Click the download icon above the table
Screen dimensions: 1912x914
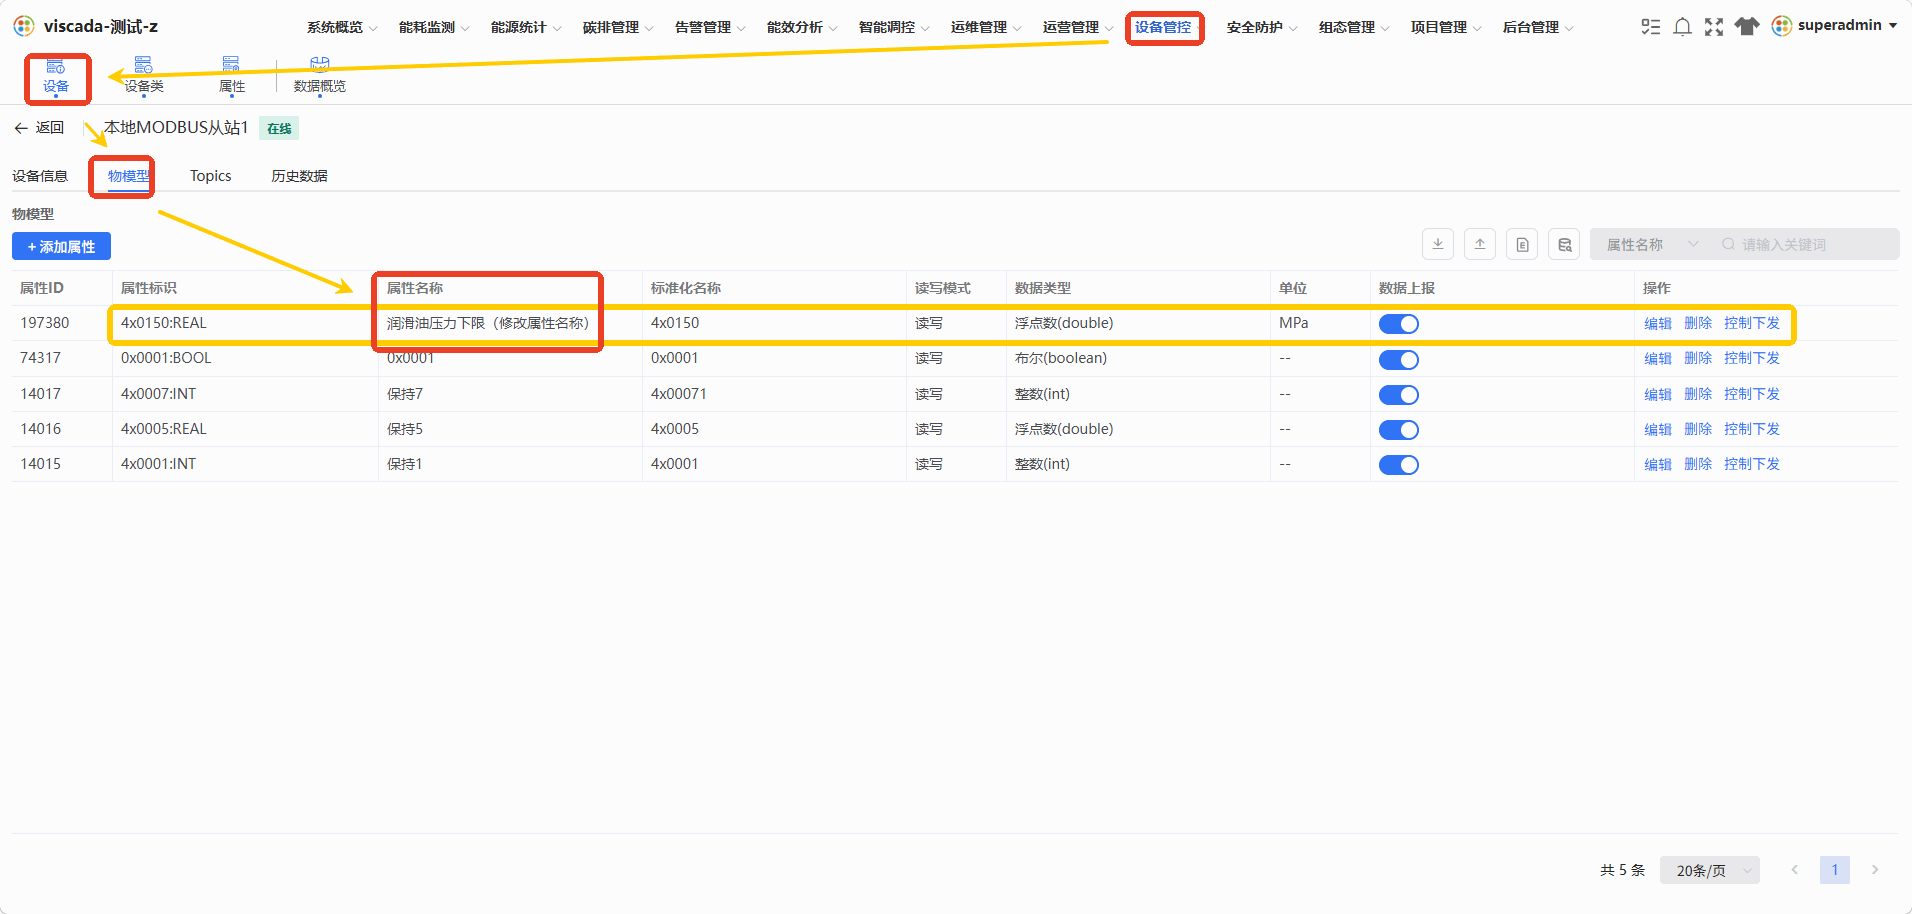pos(1438,244)
